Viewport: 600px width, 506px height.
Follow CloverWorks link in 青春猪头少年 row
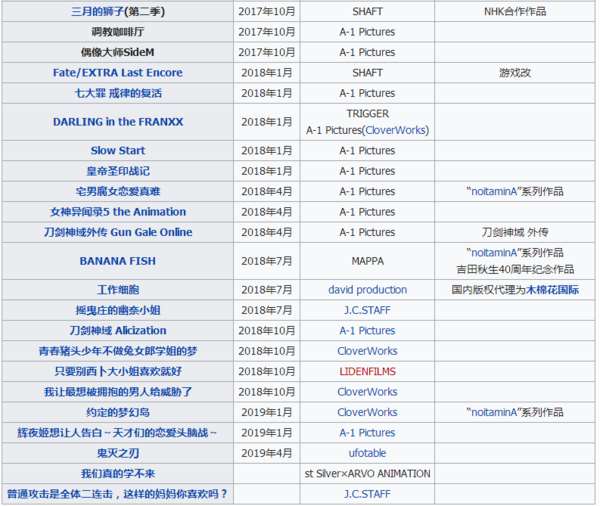pos(367,351)
